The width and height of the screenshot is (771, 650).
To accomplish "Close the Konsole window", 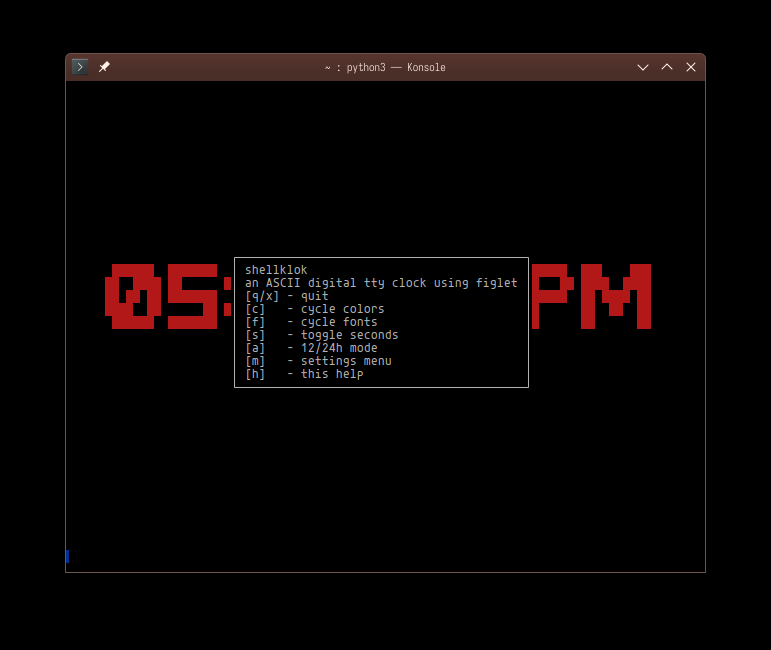I will pyautogui.click(x=691, y=67).
